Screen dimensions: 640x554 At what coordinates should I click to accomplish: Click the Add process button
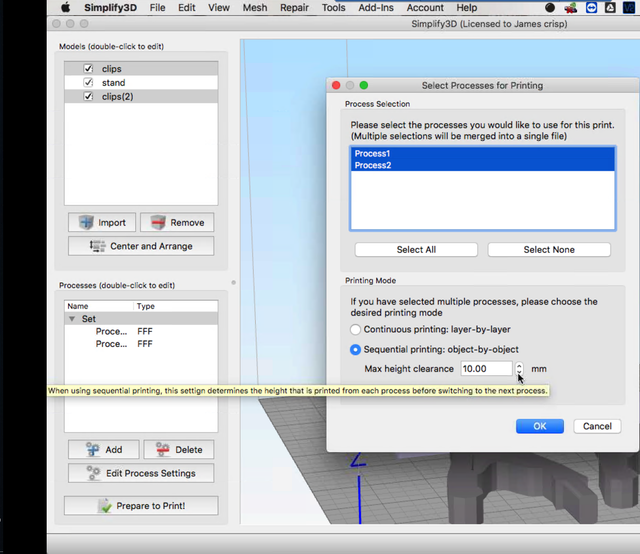[104, 449]
